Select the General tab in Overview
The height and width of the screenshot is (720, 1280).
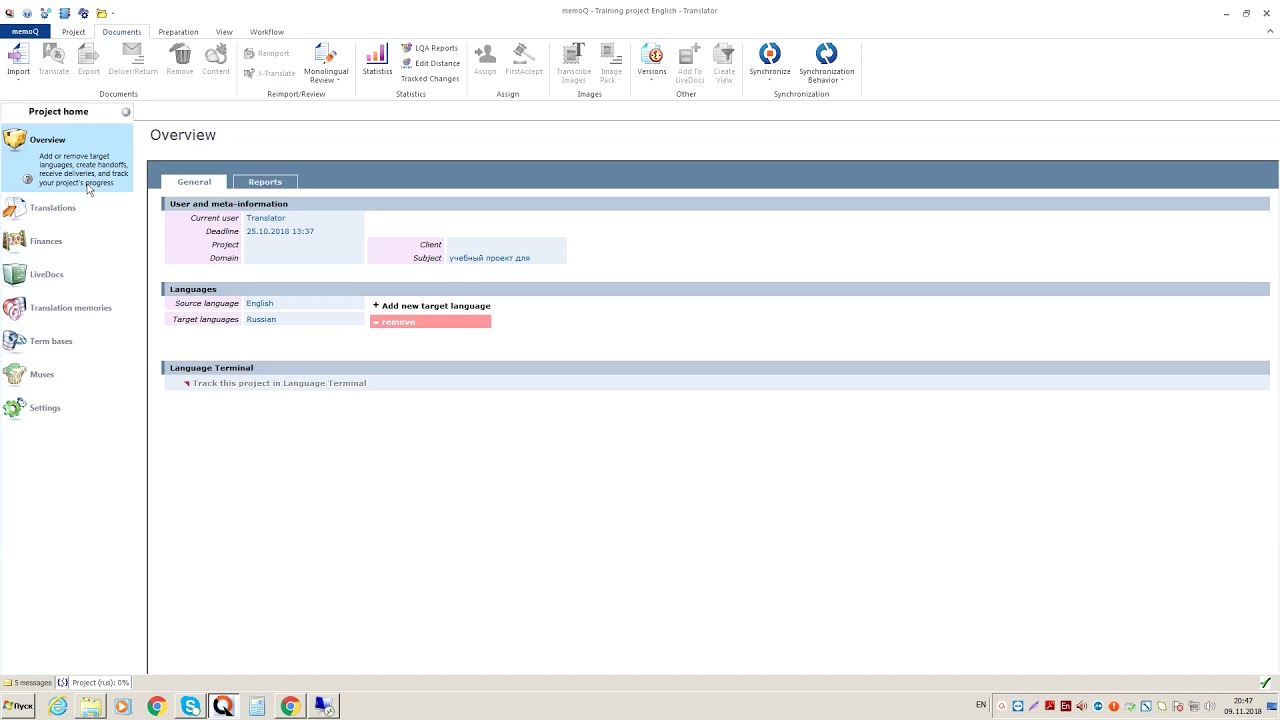click(194, 182)
